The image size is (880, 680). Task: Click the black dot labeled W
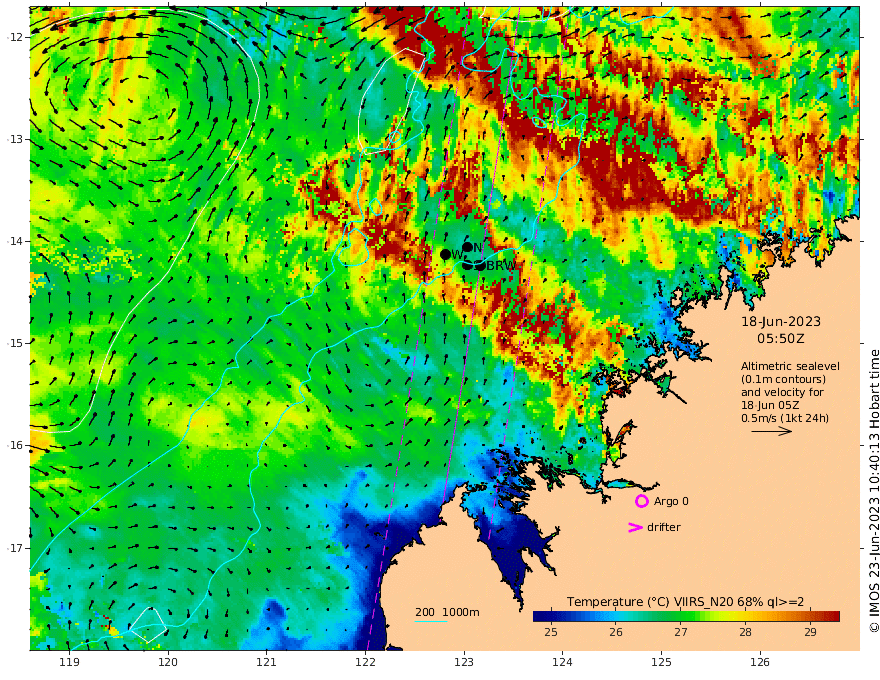click(x=446, y=254)
